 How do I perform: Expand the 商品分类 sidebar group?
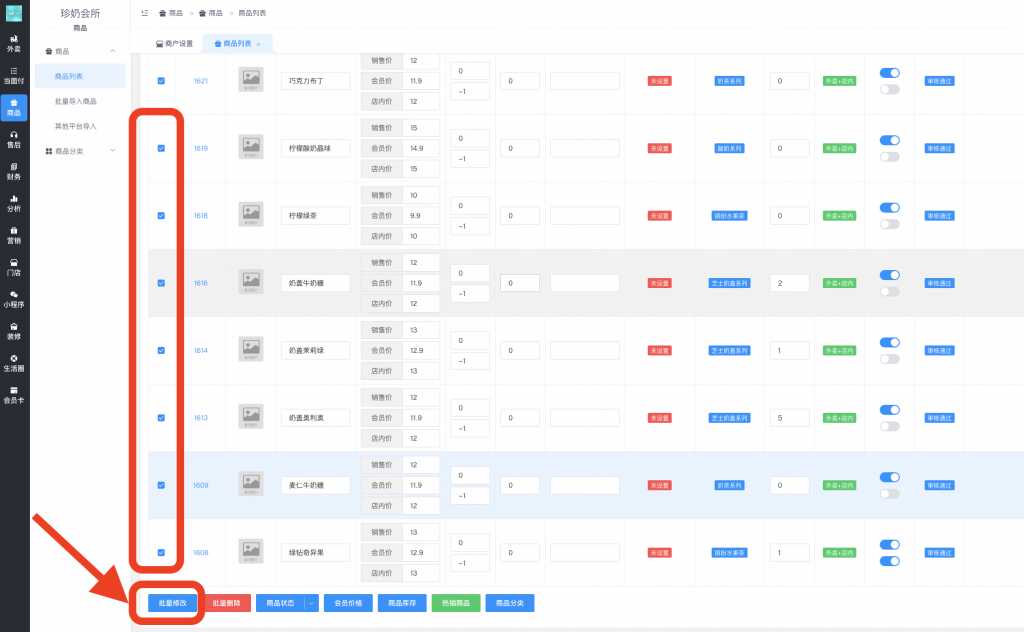tap(80, 151)
